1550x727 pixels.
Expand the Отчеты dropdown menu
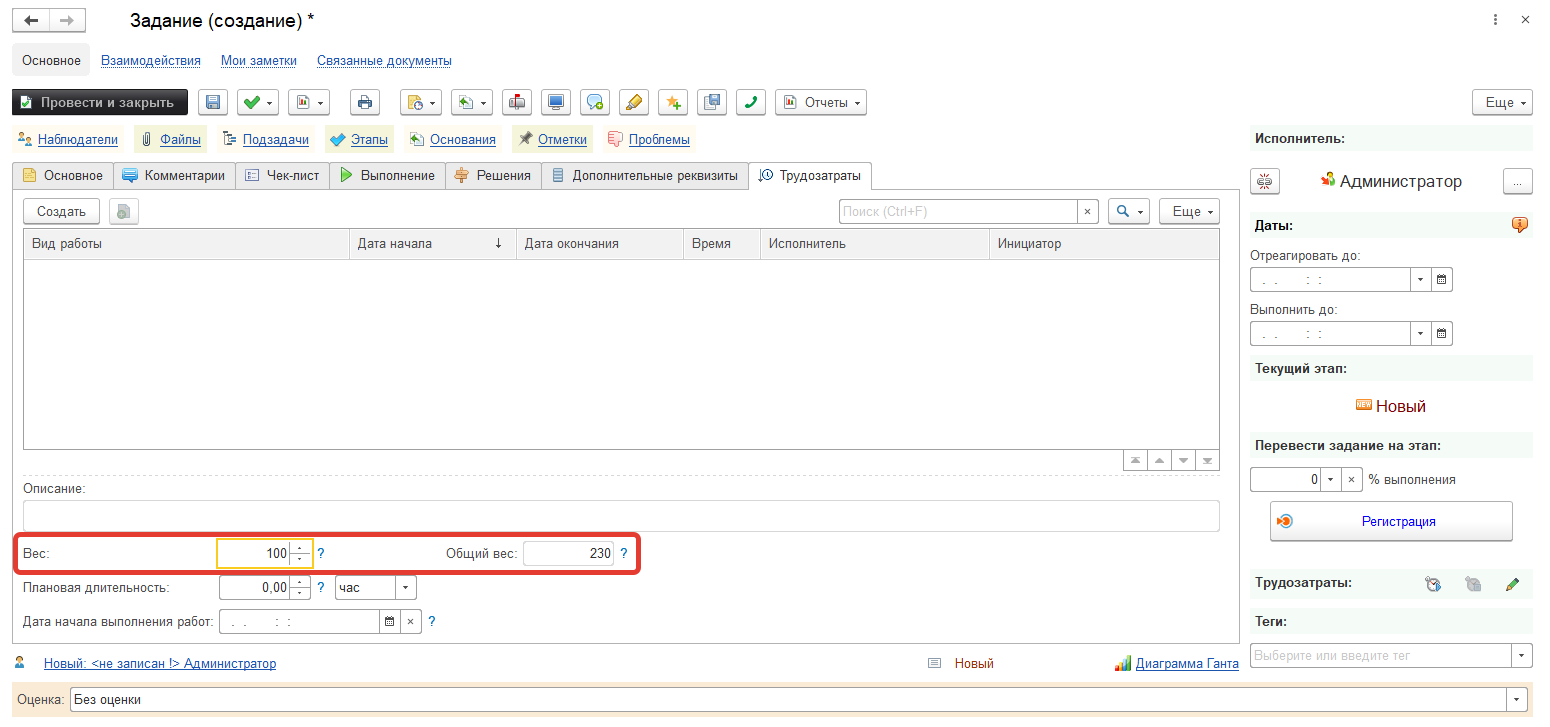click(820, 102)
